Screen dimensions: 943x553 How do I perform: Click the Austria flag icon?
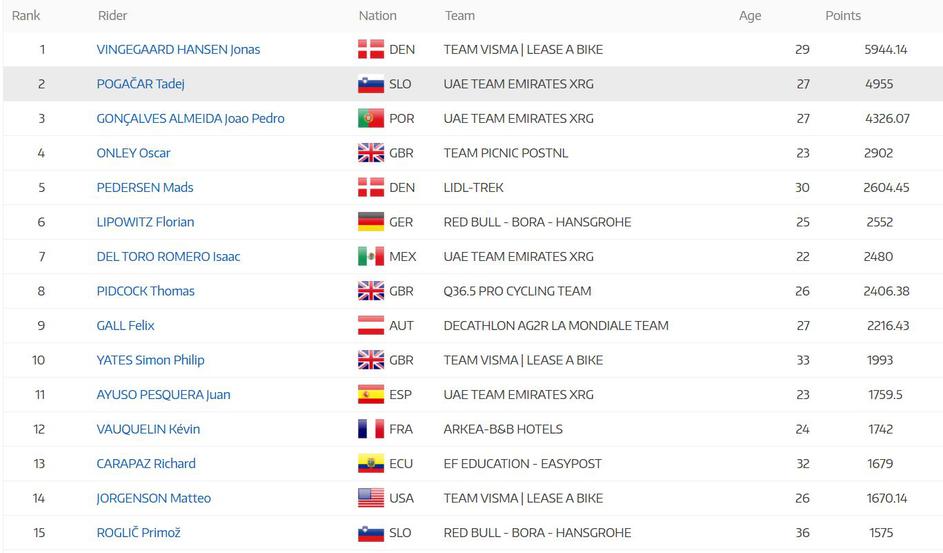coord(371,326)
